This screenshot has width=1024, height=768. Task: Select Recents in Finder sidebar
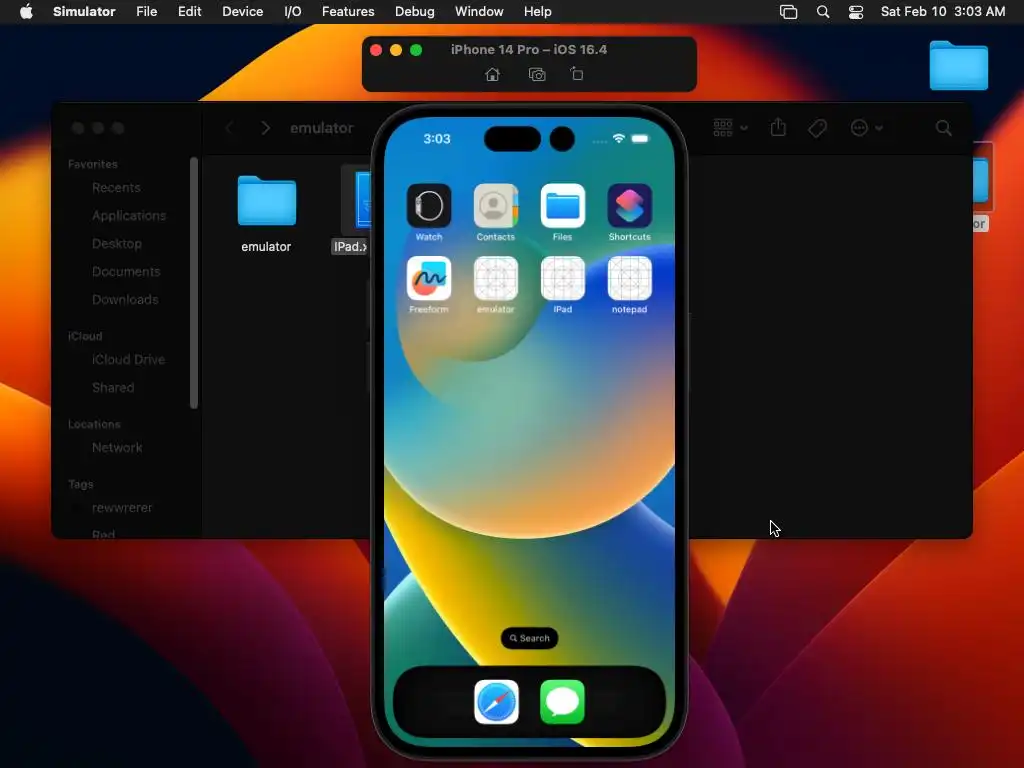click(116, 187)
